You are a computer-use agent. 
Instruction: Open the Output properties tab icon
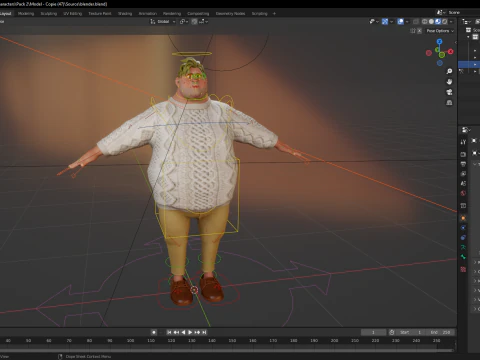click(463, 164)
